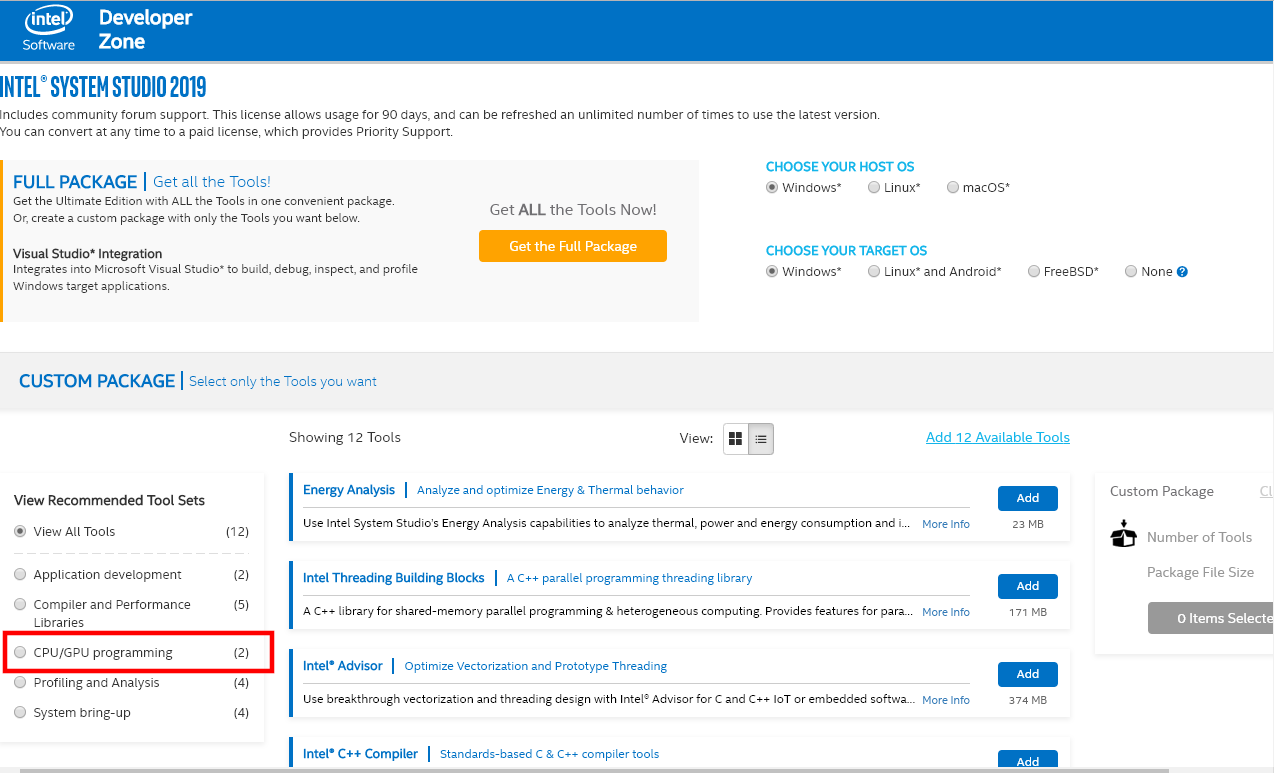Image resolution: width=1274 pixels, height=773 pixels.
Task: Click the 0 Items Selected button
Action: pyautogui.click(x=1211, y=618)
